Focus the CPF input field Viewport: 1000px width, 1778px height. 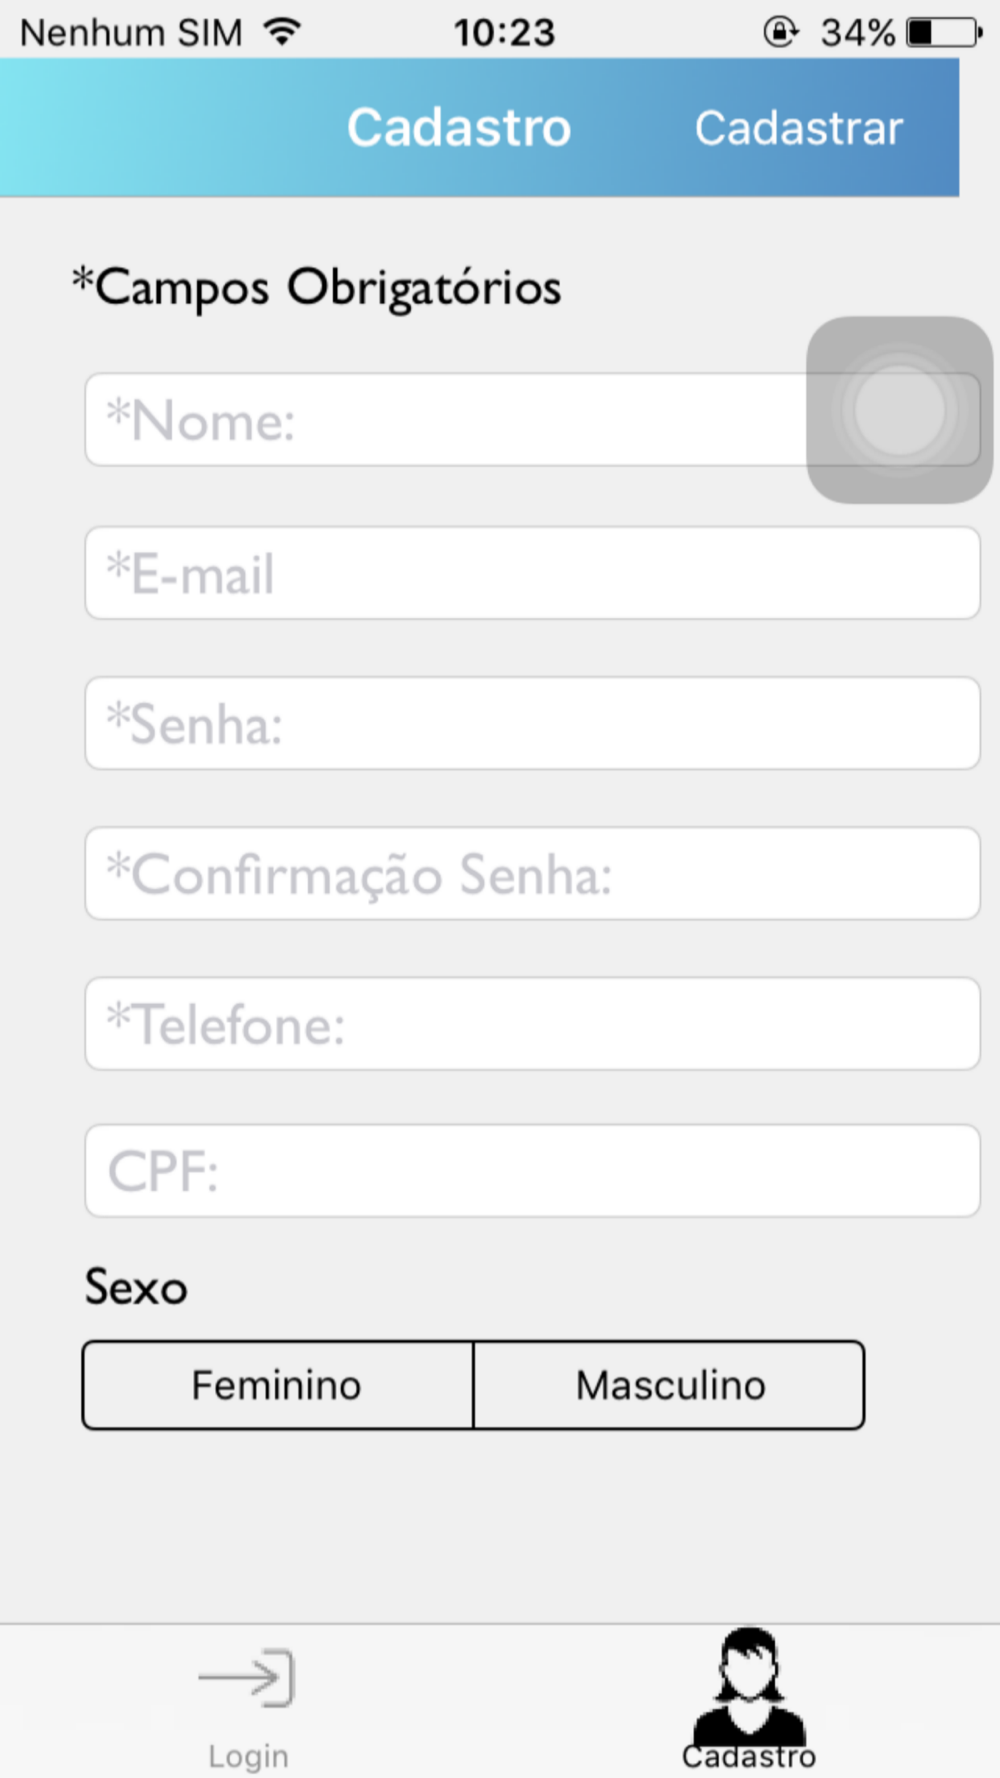tap(532, 1170)
